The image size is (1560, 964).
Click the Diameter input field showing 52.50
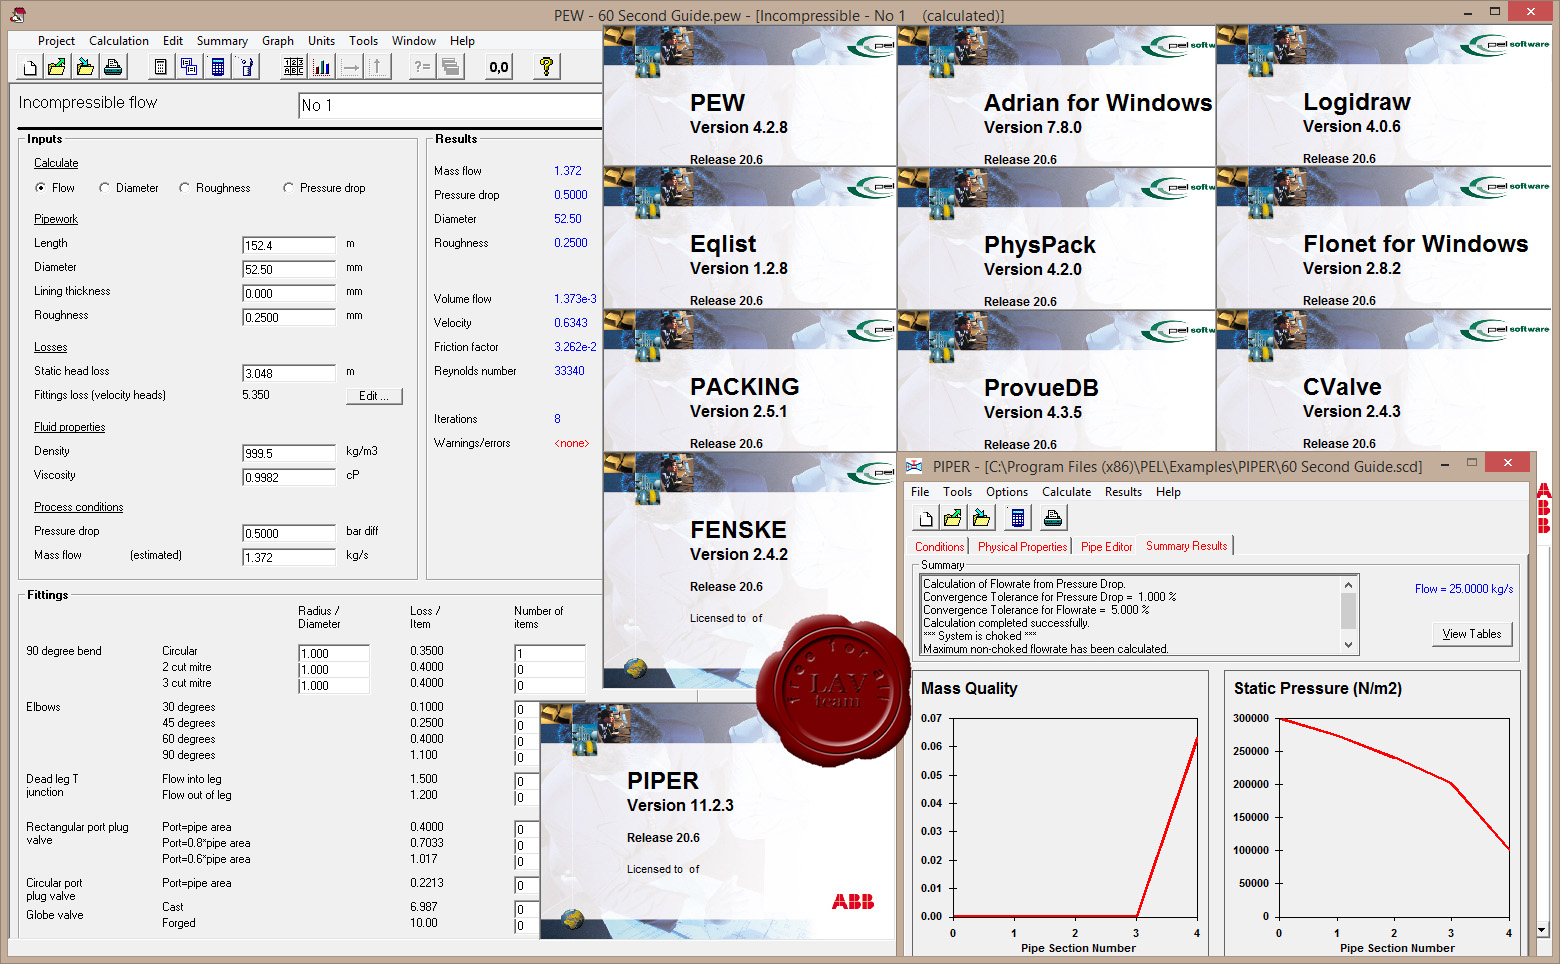[x=289, y=269]
